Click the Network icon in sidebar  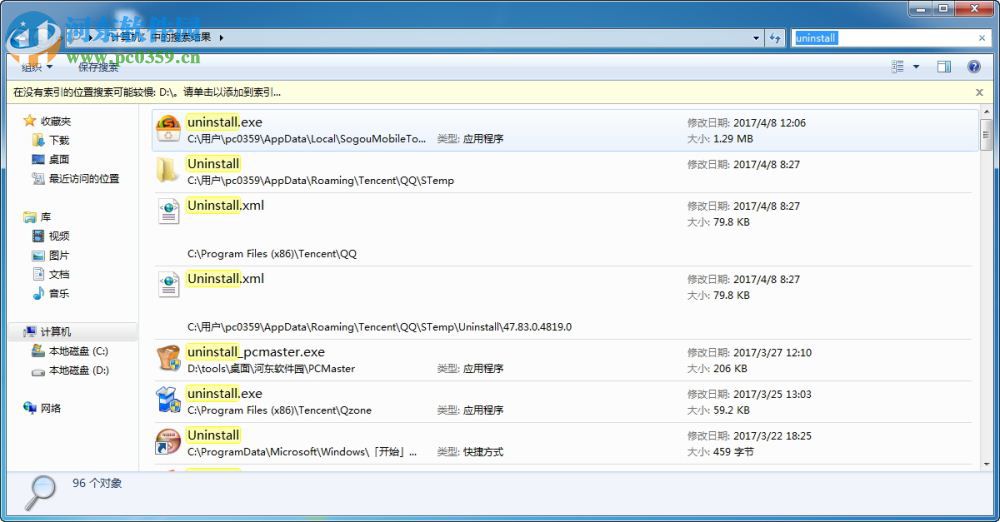(29, 408)
